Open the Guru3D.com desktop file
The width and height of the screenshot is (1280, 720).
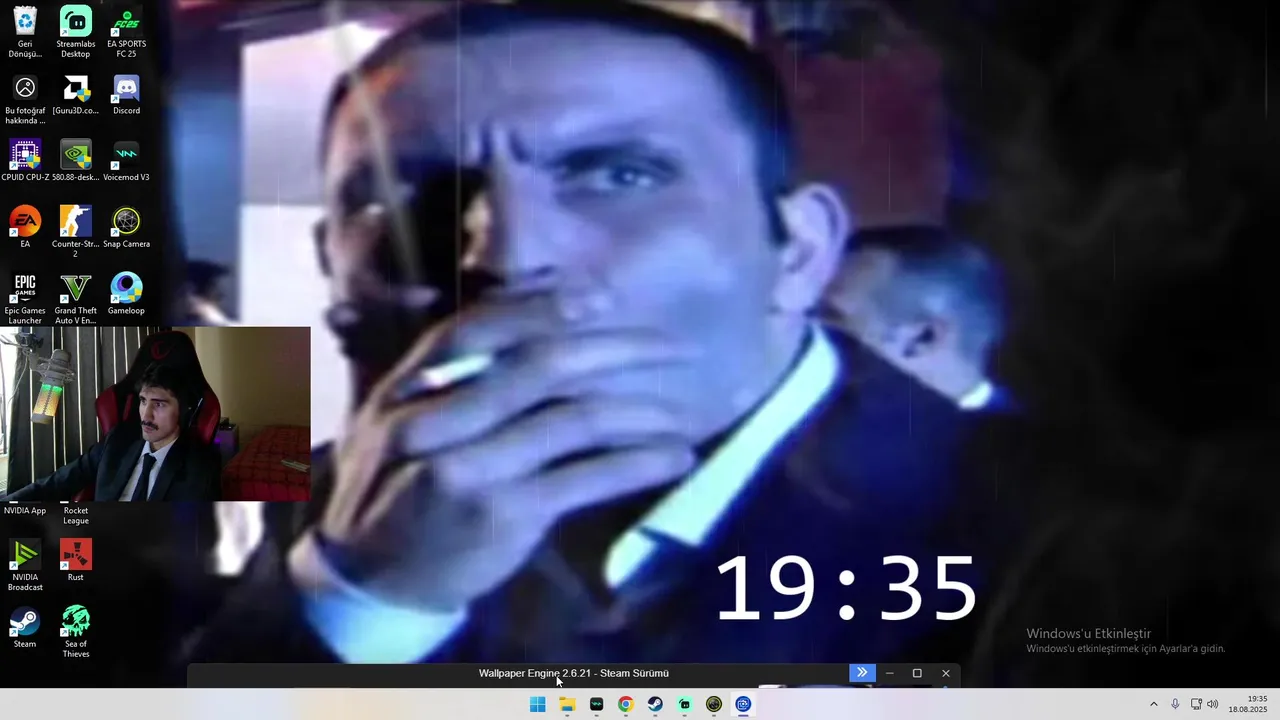76,94
